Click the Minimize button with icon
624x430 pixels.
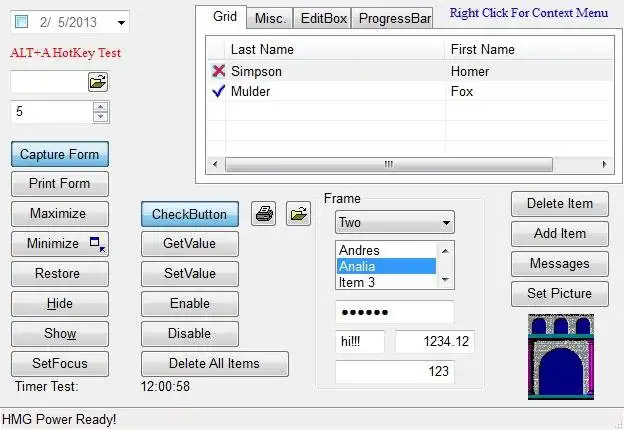click(60, 243)
